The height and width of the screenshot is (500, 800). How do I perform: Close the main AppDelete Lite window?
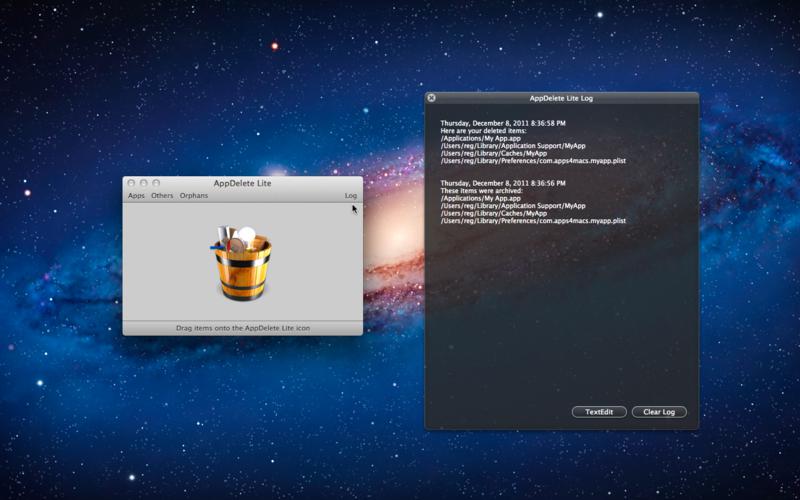click(x=131, y=183)
